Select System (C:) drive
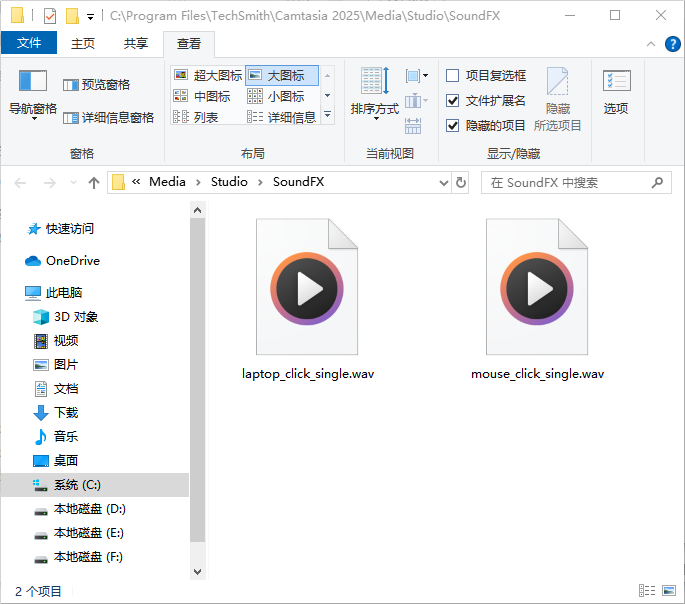The image size is (685, 604). (95, 485)
